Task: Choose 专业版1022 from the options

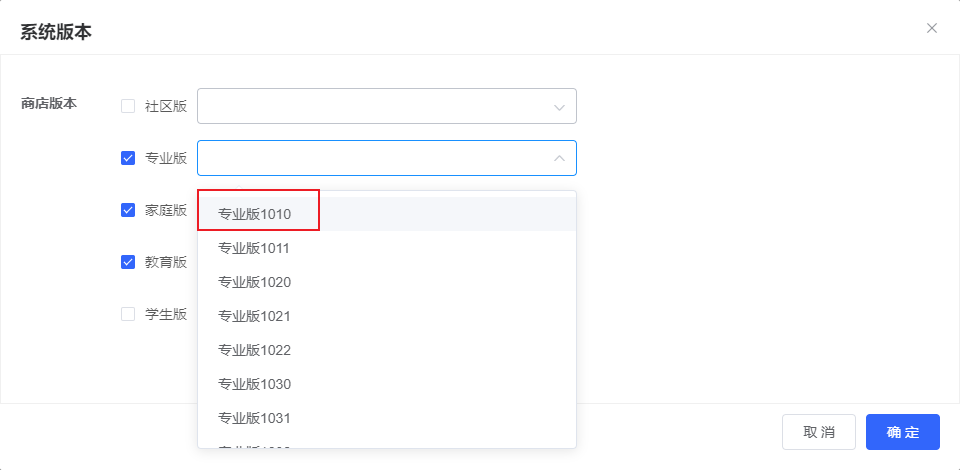Action: coord(255,350)
